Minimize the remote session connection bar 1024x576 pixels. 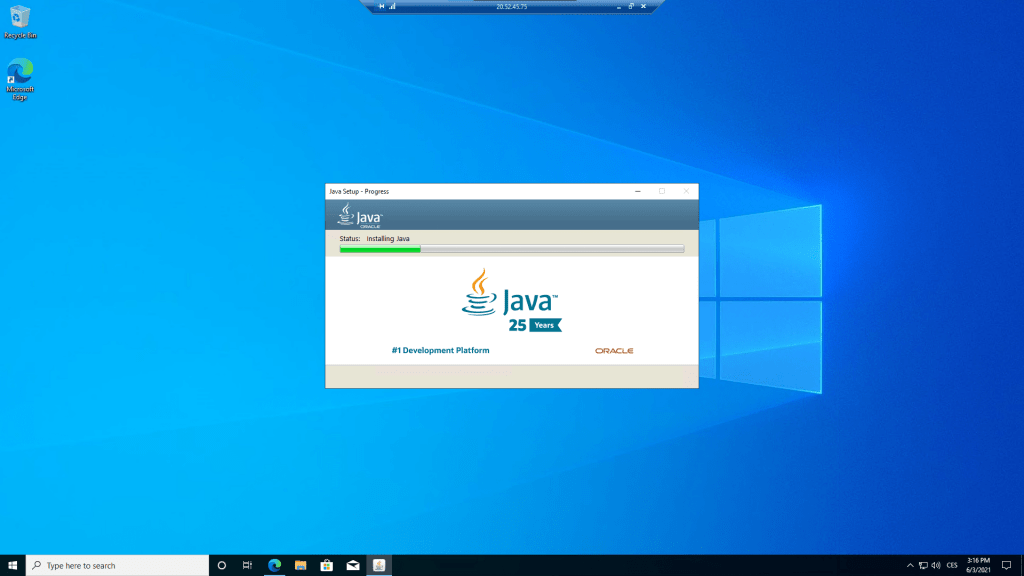click(618, 7)
